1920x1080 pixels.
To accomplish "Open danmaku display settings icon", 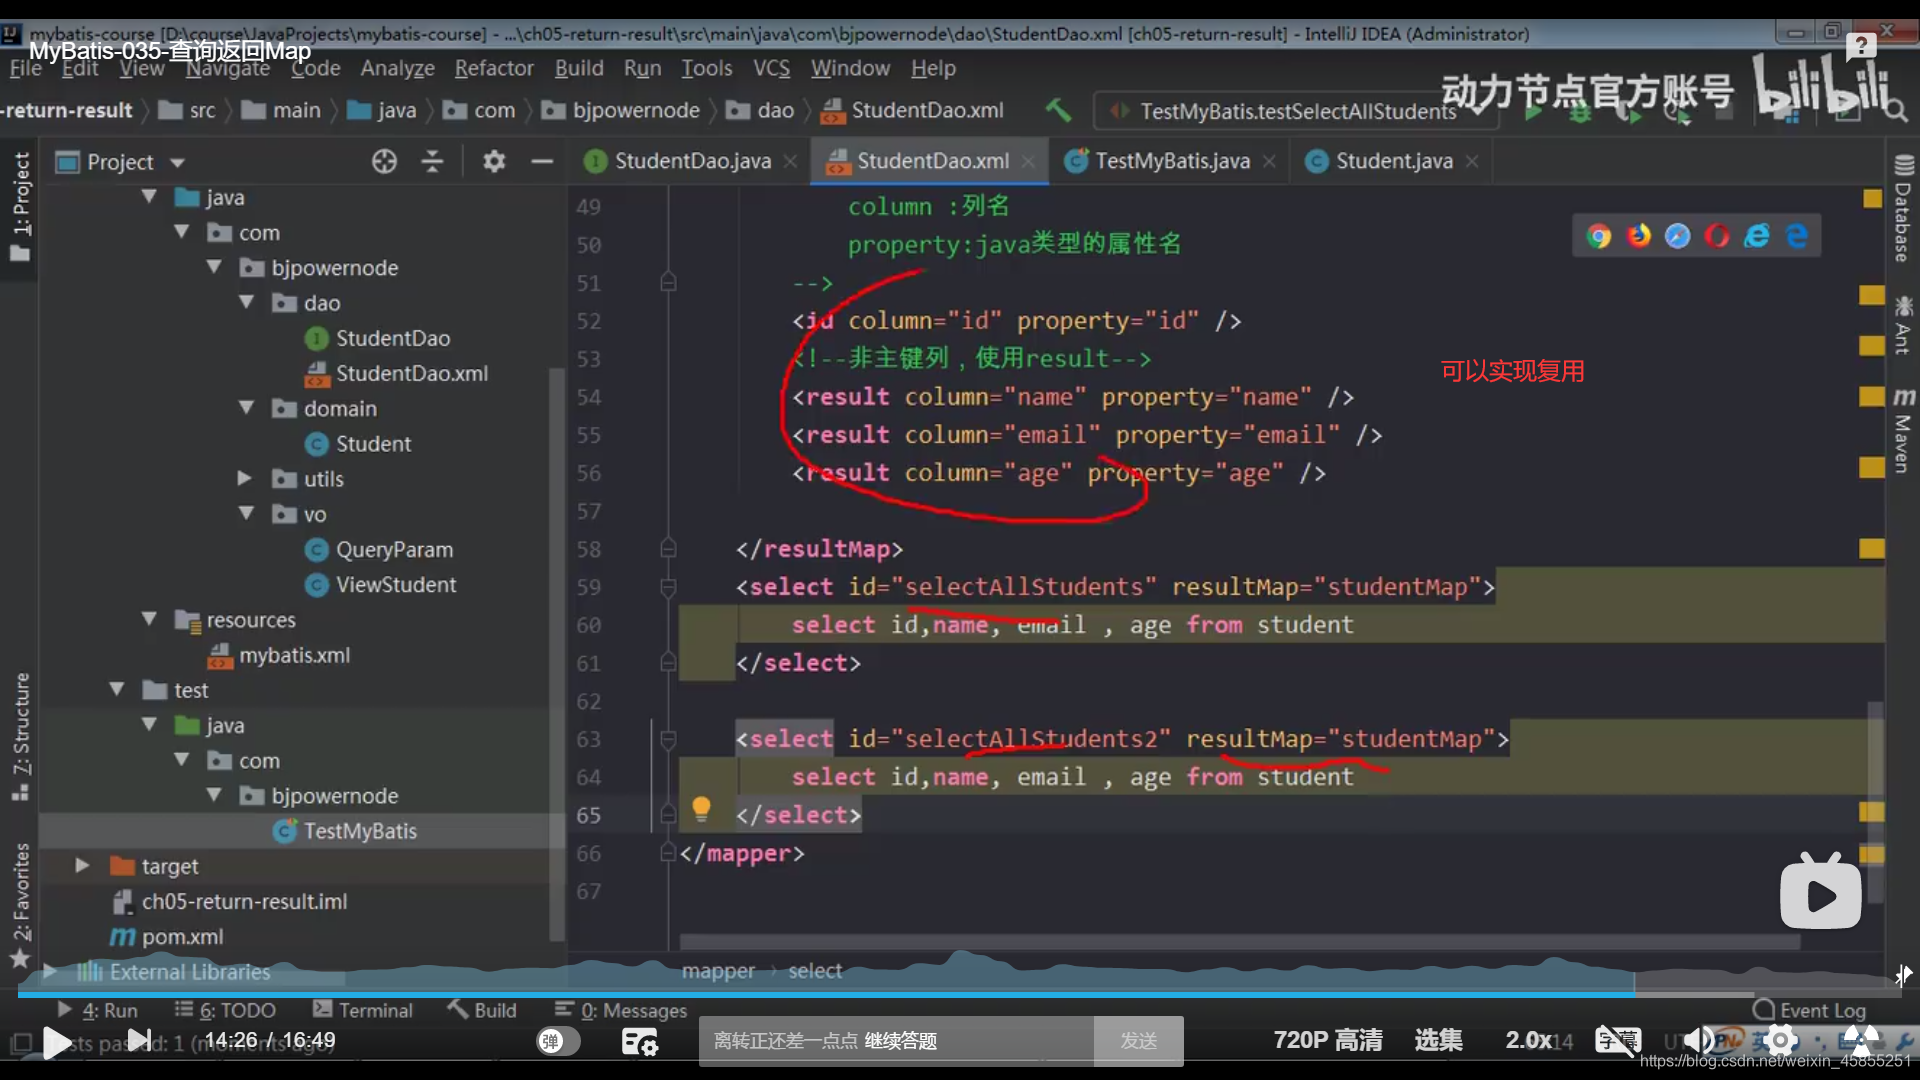I will click(x=639, y=1042).
